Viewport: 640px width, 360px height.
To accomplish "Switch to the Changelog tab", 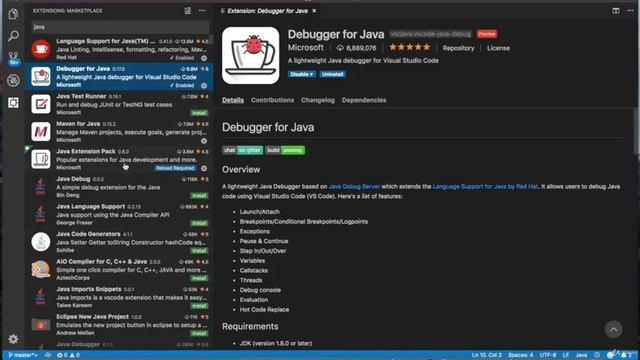I will point(318,100).
